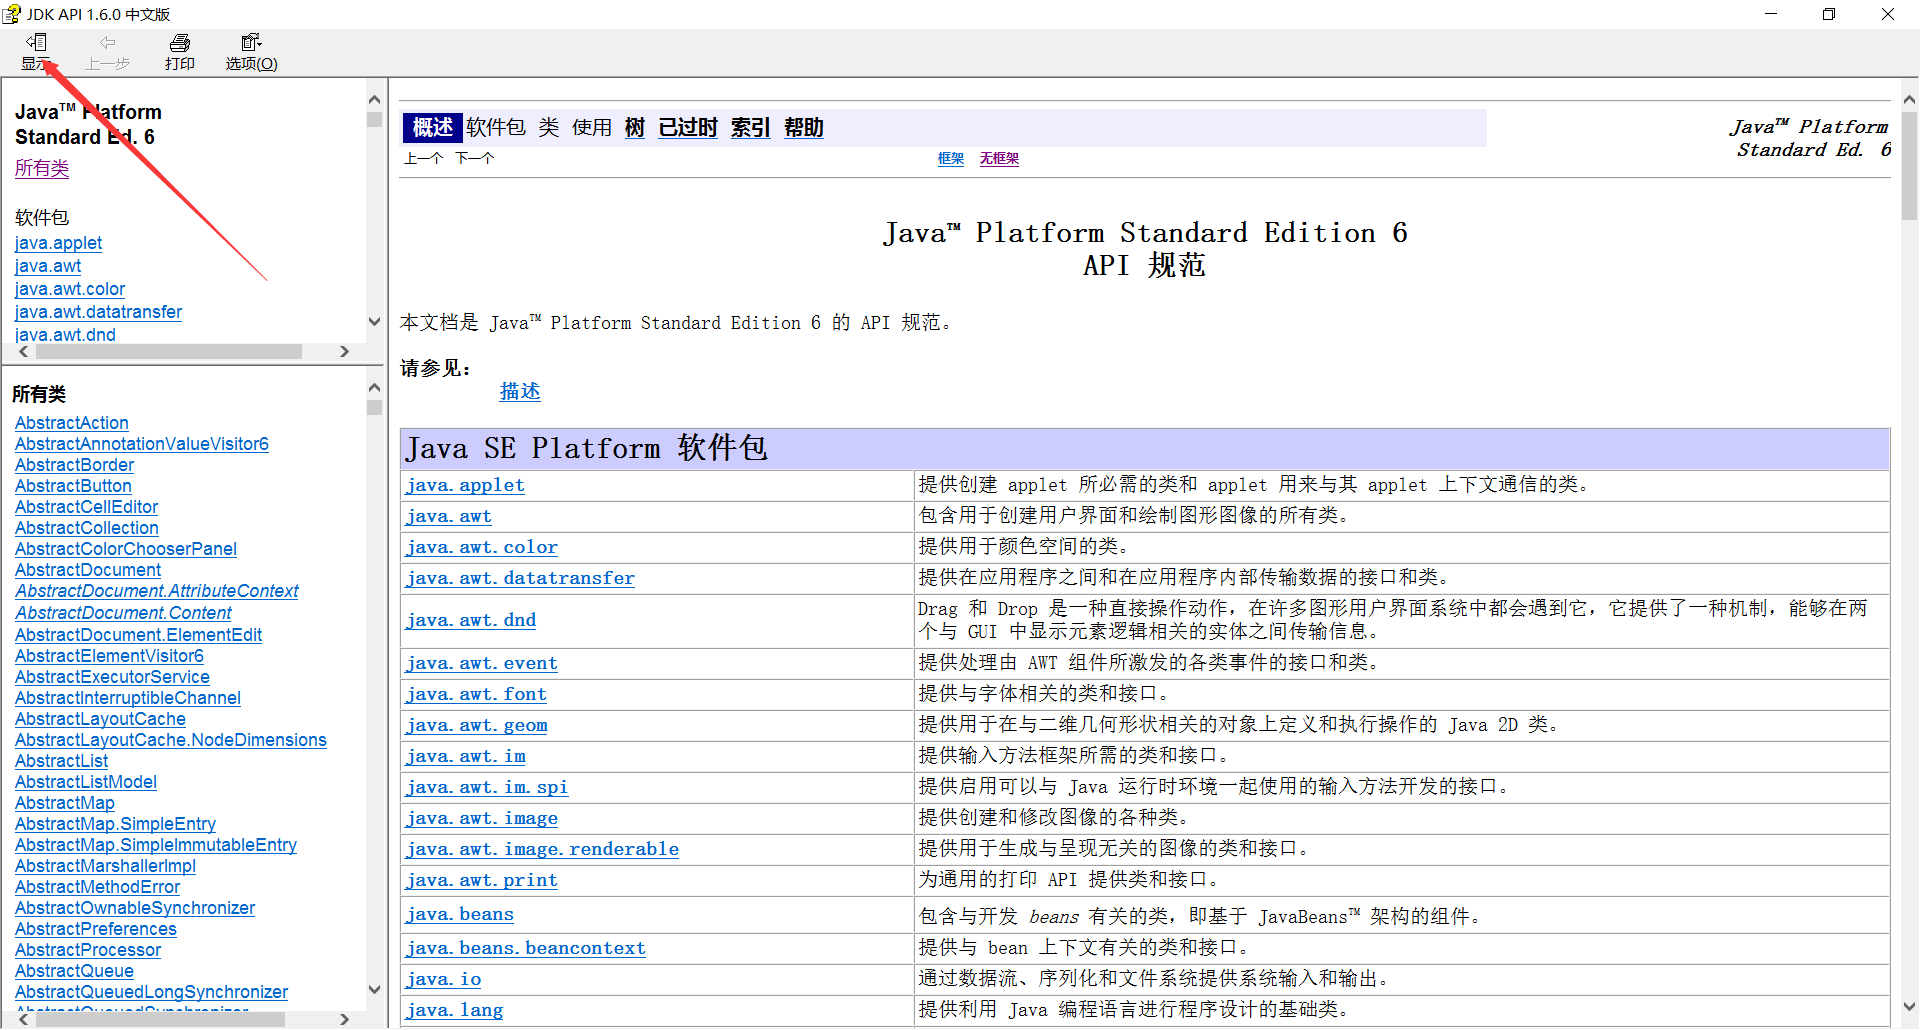Screen dimensions: 1920x1030
Task: Open java.awt.font package in main table
Action: [476, 694]
